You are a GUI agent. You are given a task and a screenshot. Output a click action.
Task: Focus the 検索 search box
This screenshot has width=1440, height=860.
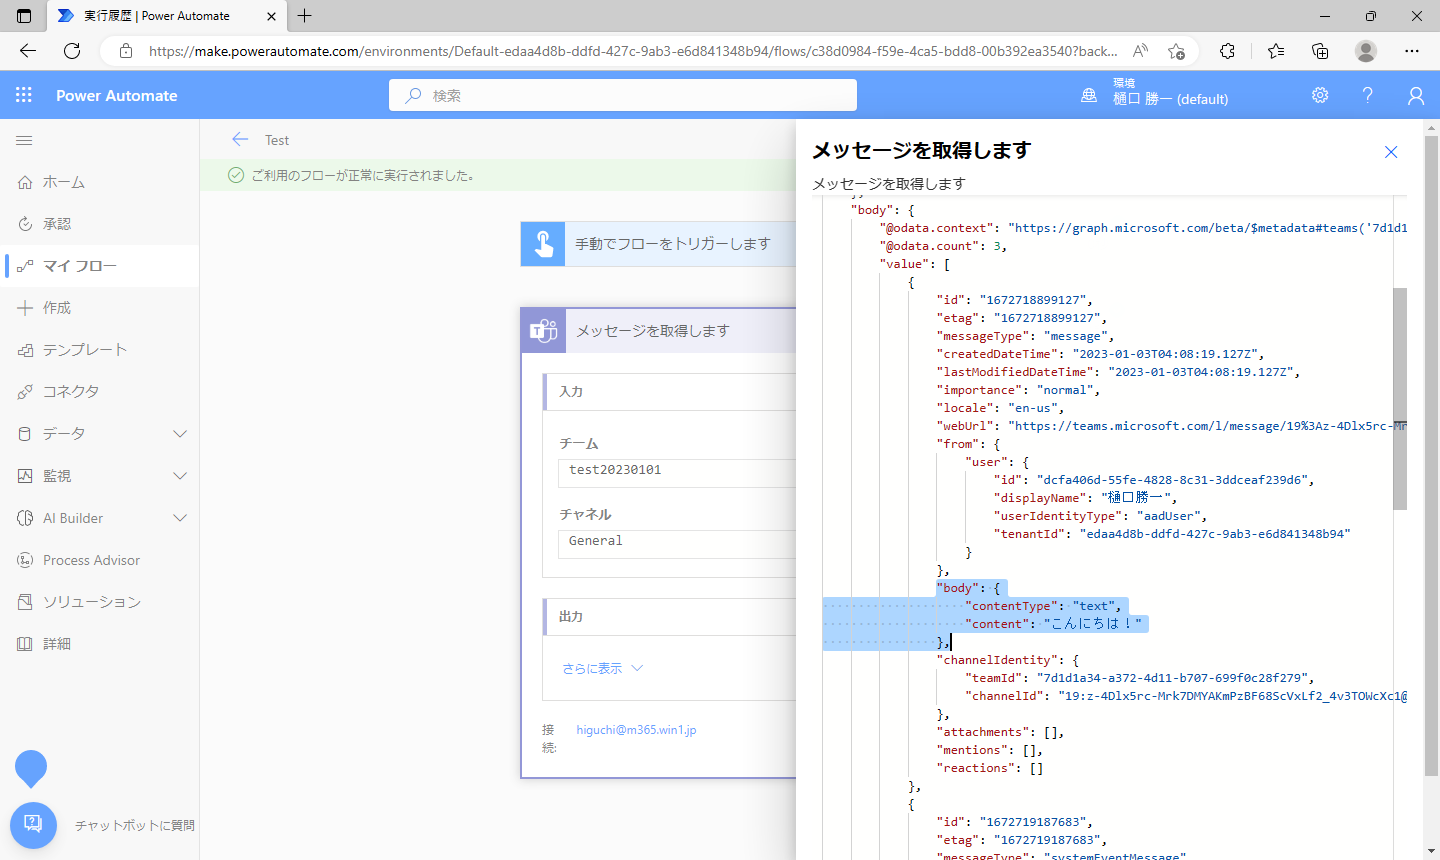623,95
